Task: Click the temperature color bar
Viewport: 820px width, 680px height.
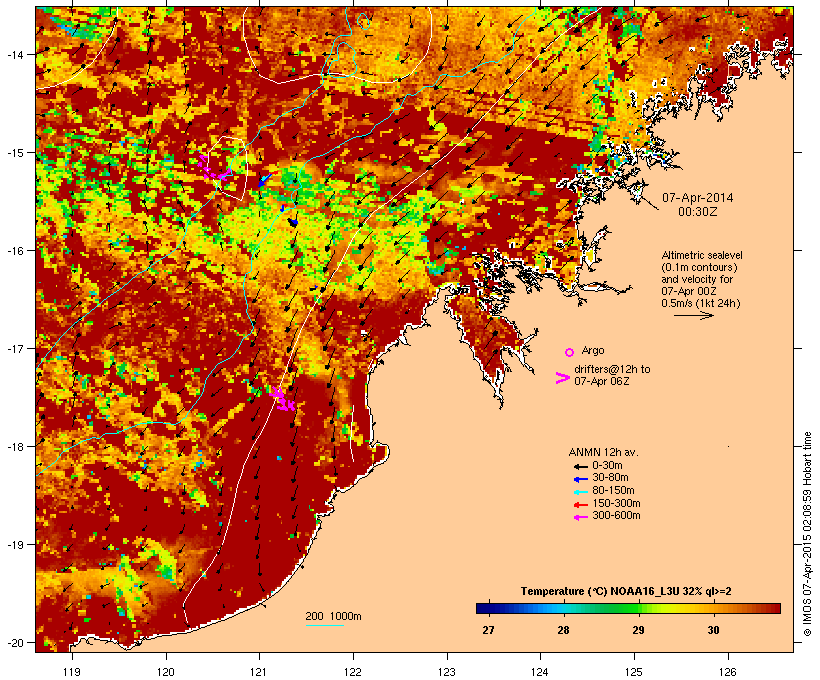Action: point(628,608)
